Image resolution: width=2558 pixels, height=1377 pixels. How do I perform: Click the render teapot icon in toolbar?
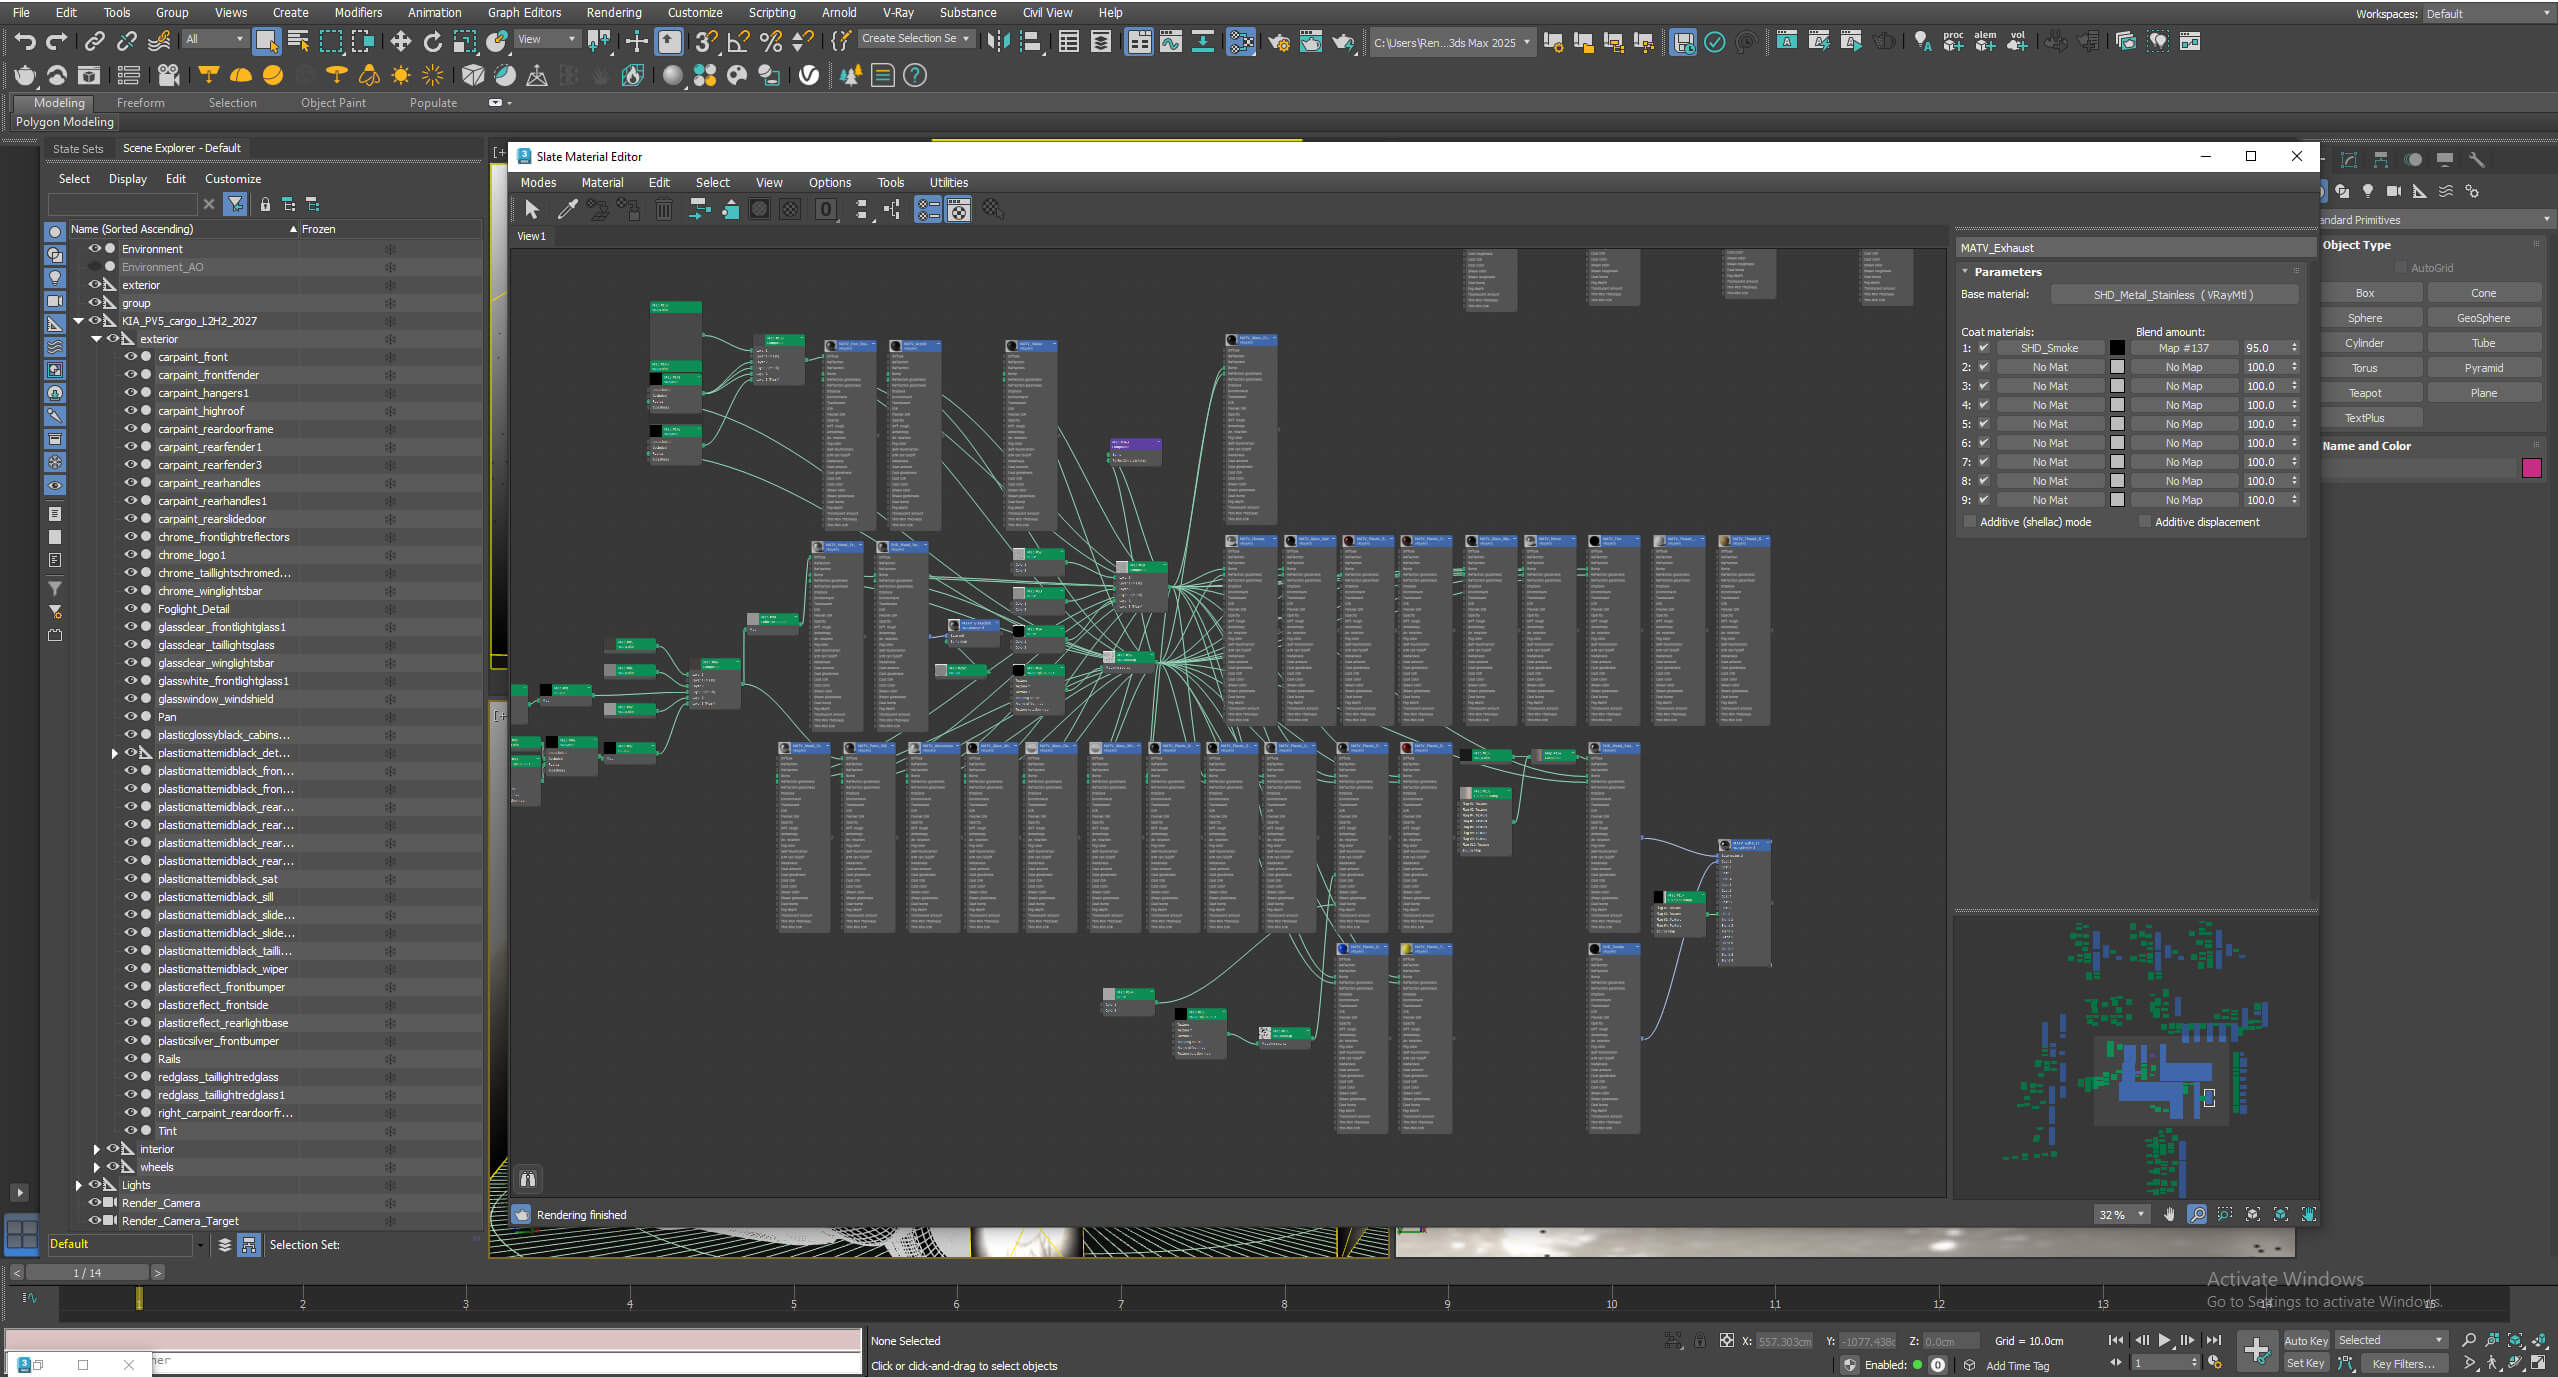(1342, 41)
